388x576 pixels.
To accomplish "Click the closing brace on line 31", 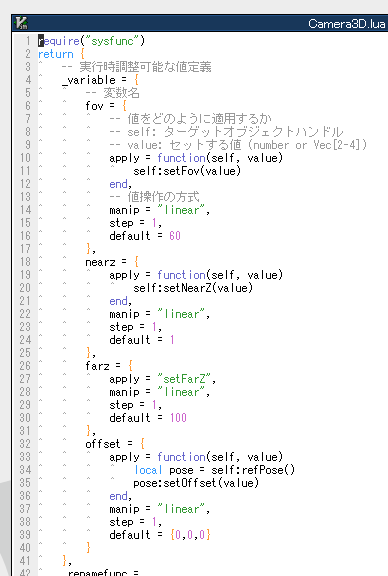I will coord(89,431).
